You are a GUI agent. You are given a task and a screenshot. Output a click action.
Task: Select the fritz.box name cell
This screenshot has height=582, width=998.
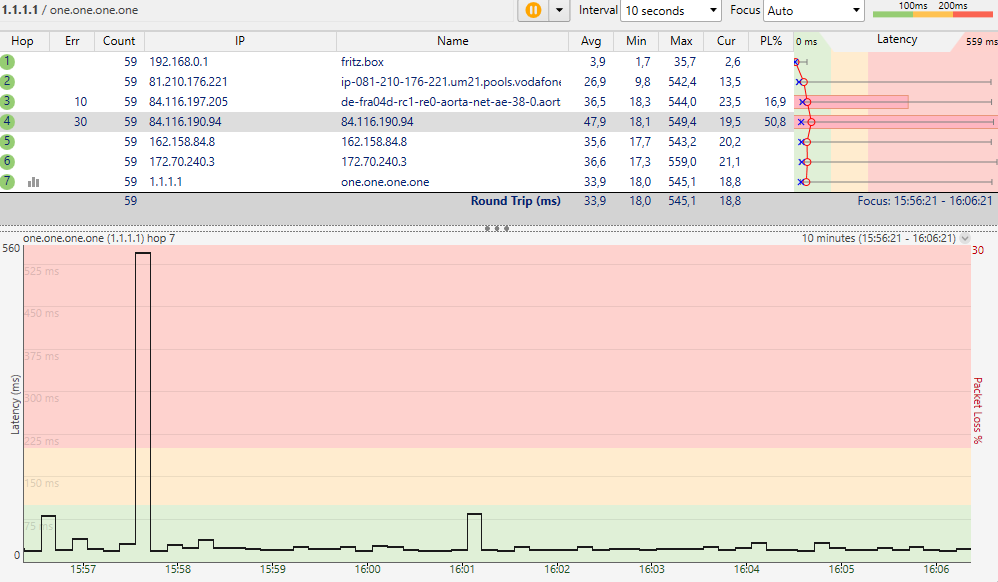click(362, 62)
